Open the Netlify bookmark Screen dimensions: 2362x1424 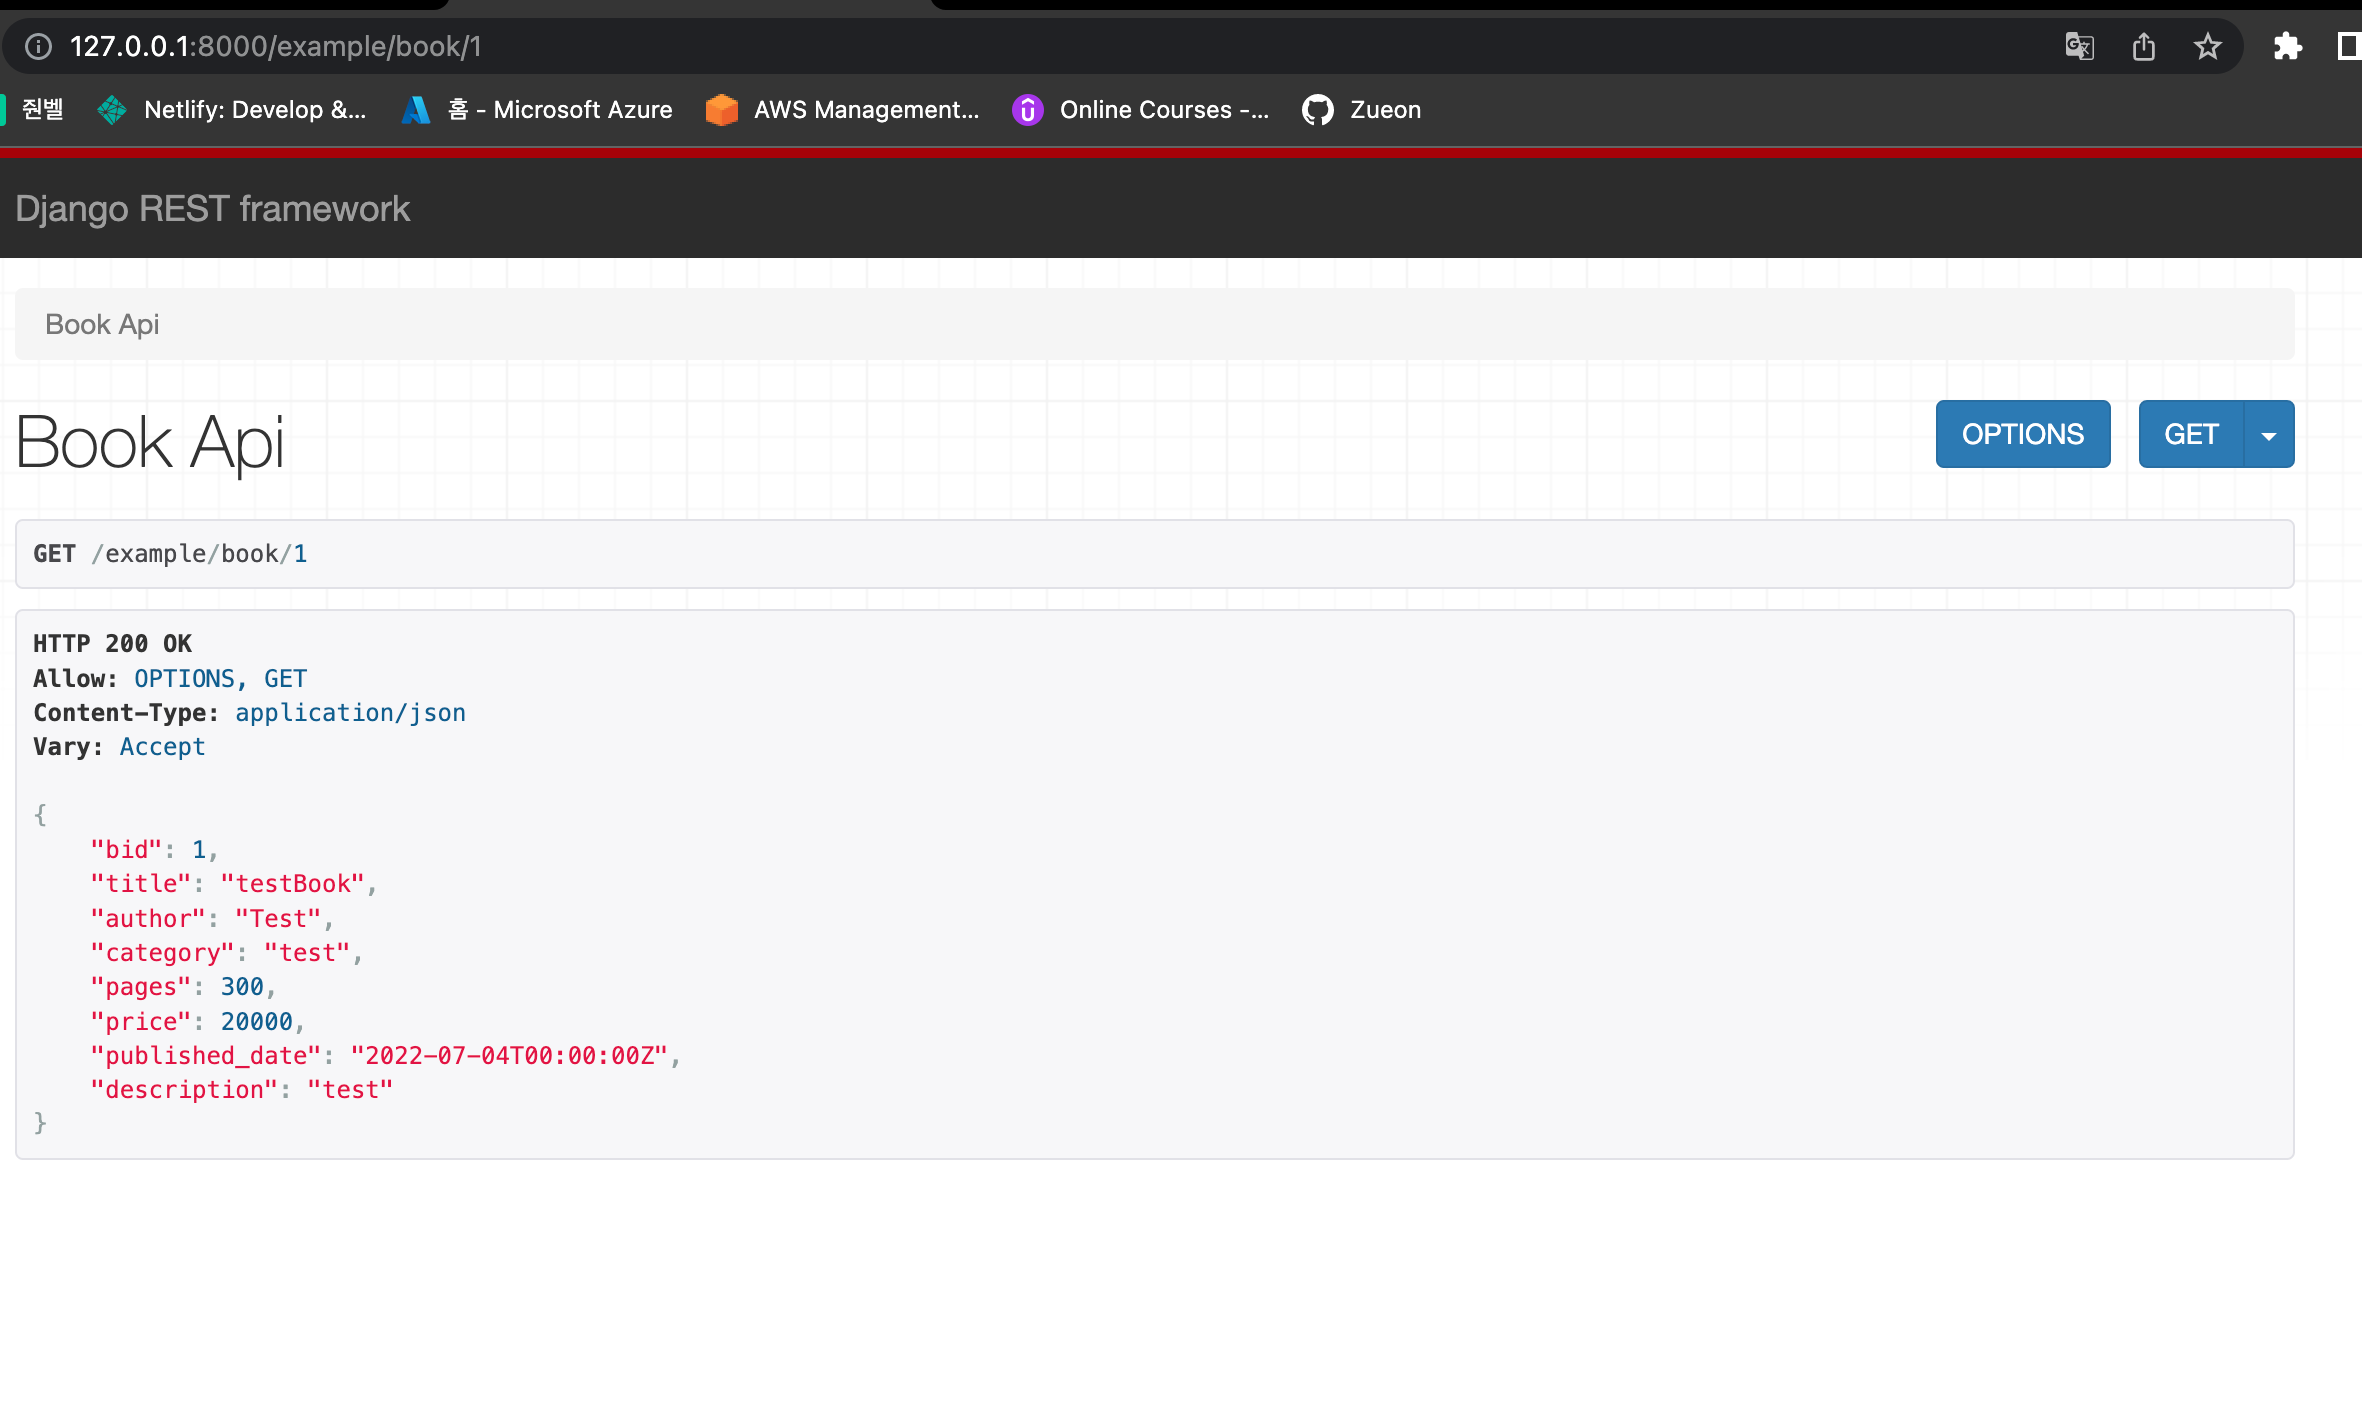232,110
